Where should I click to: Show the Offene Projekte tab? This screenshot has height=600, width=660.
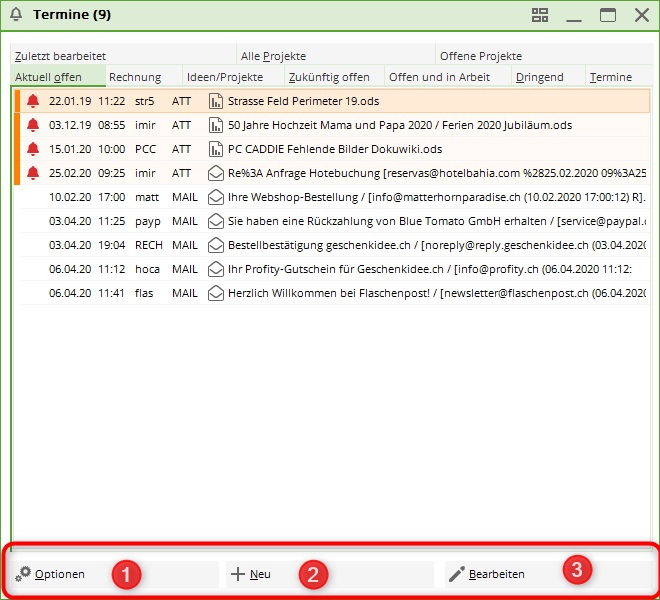481,56
